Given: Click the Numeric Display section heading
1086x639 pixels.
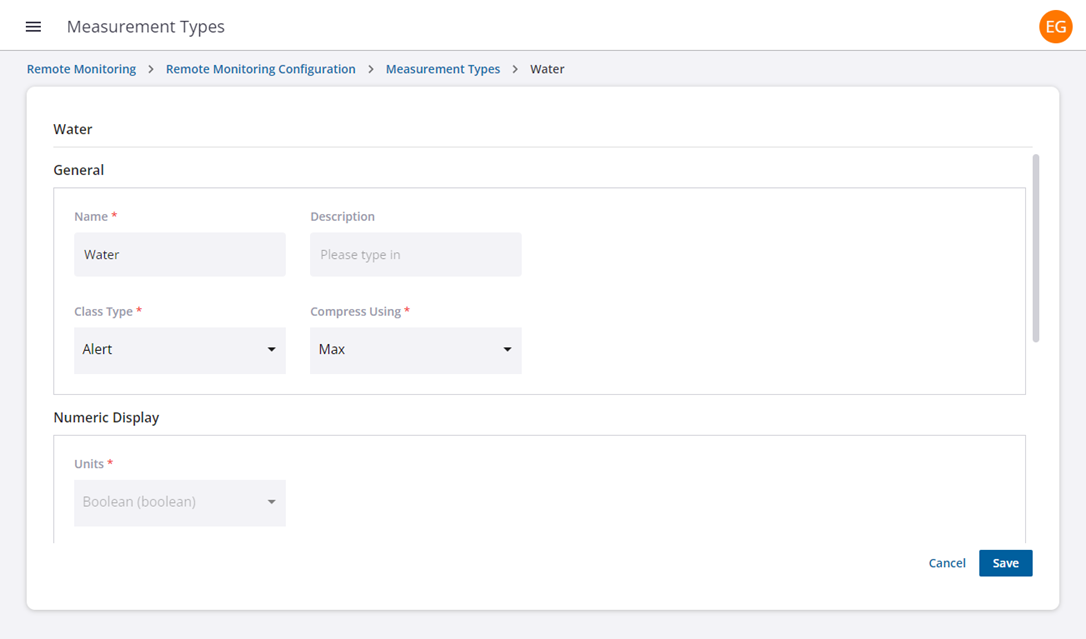Looking at the screenshot, I should click(x=106, y=417).
